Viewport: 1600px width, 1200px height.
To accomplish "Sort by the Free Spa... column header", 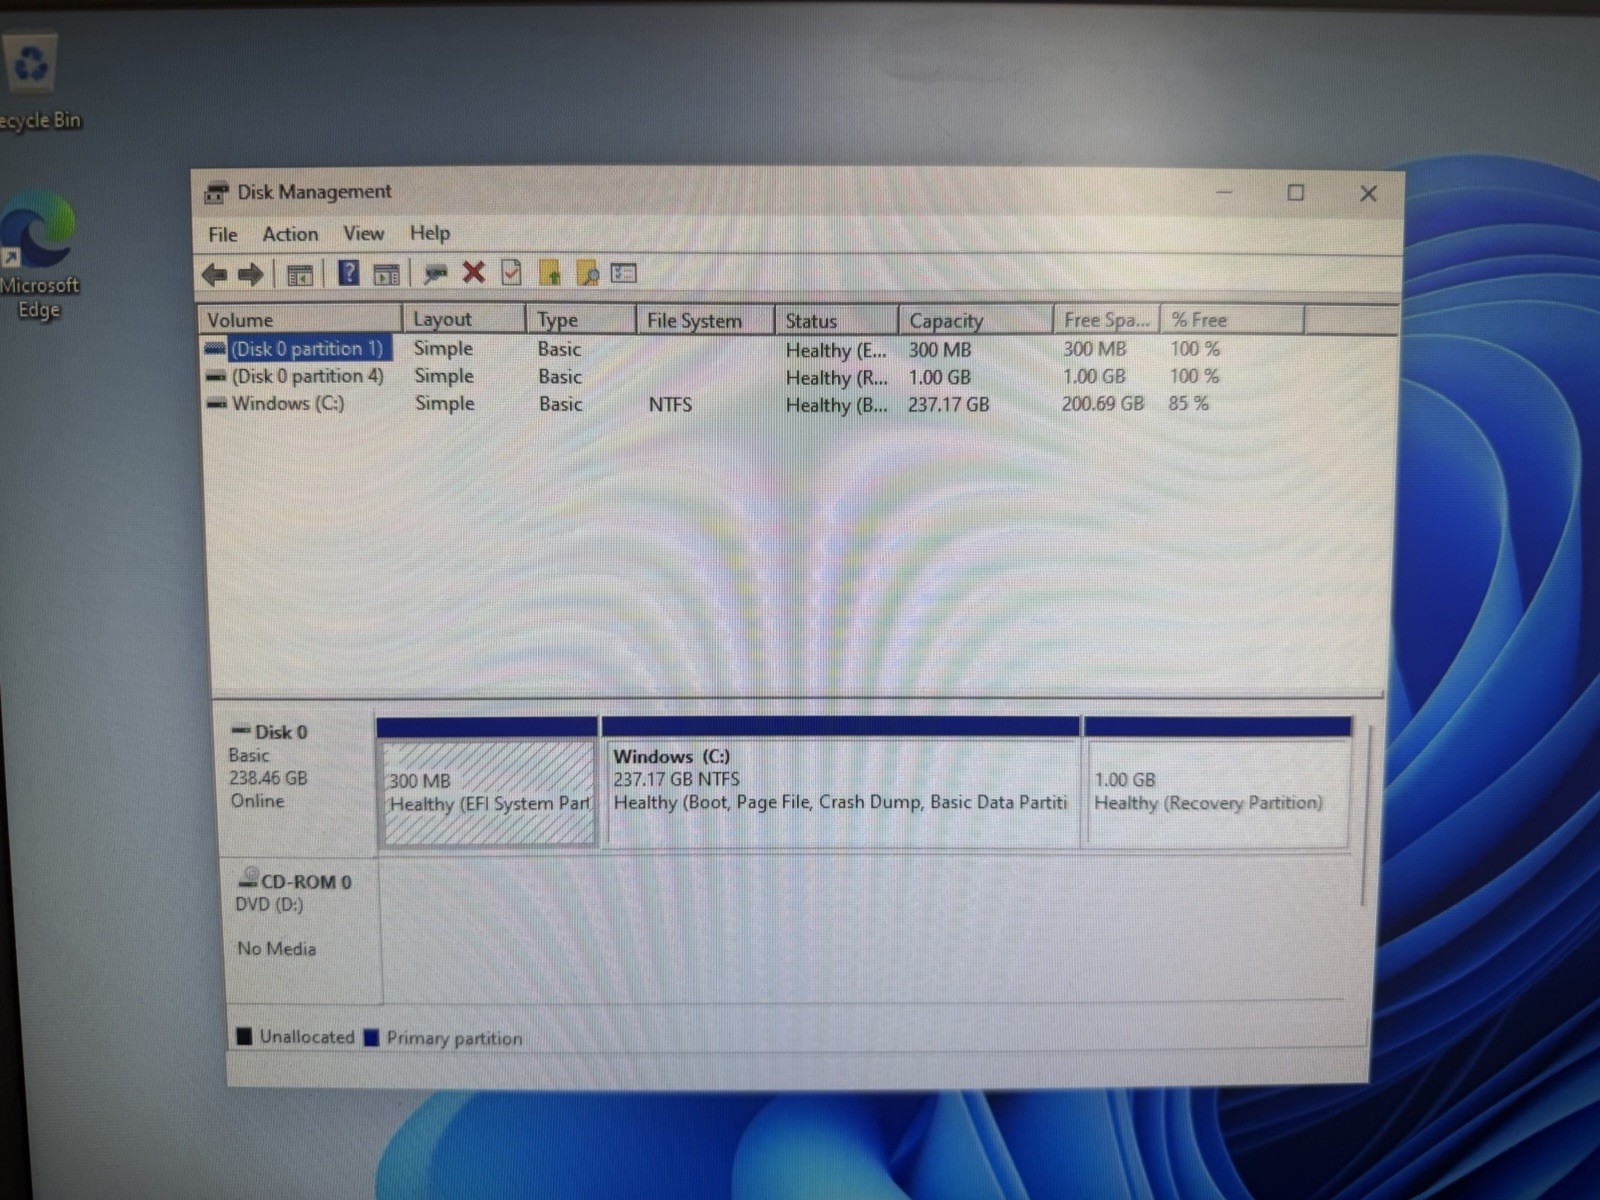I will [x=1107, y=320].
